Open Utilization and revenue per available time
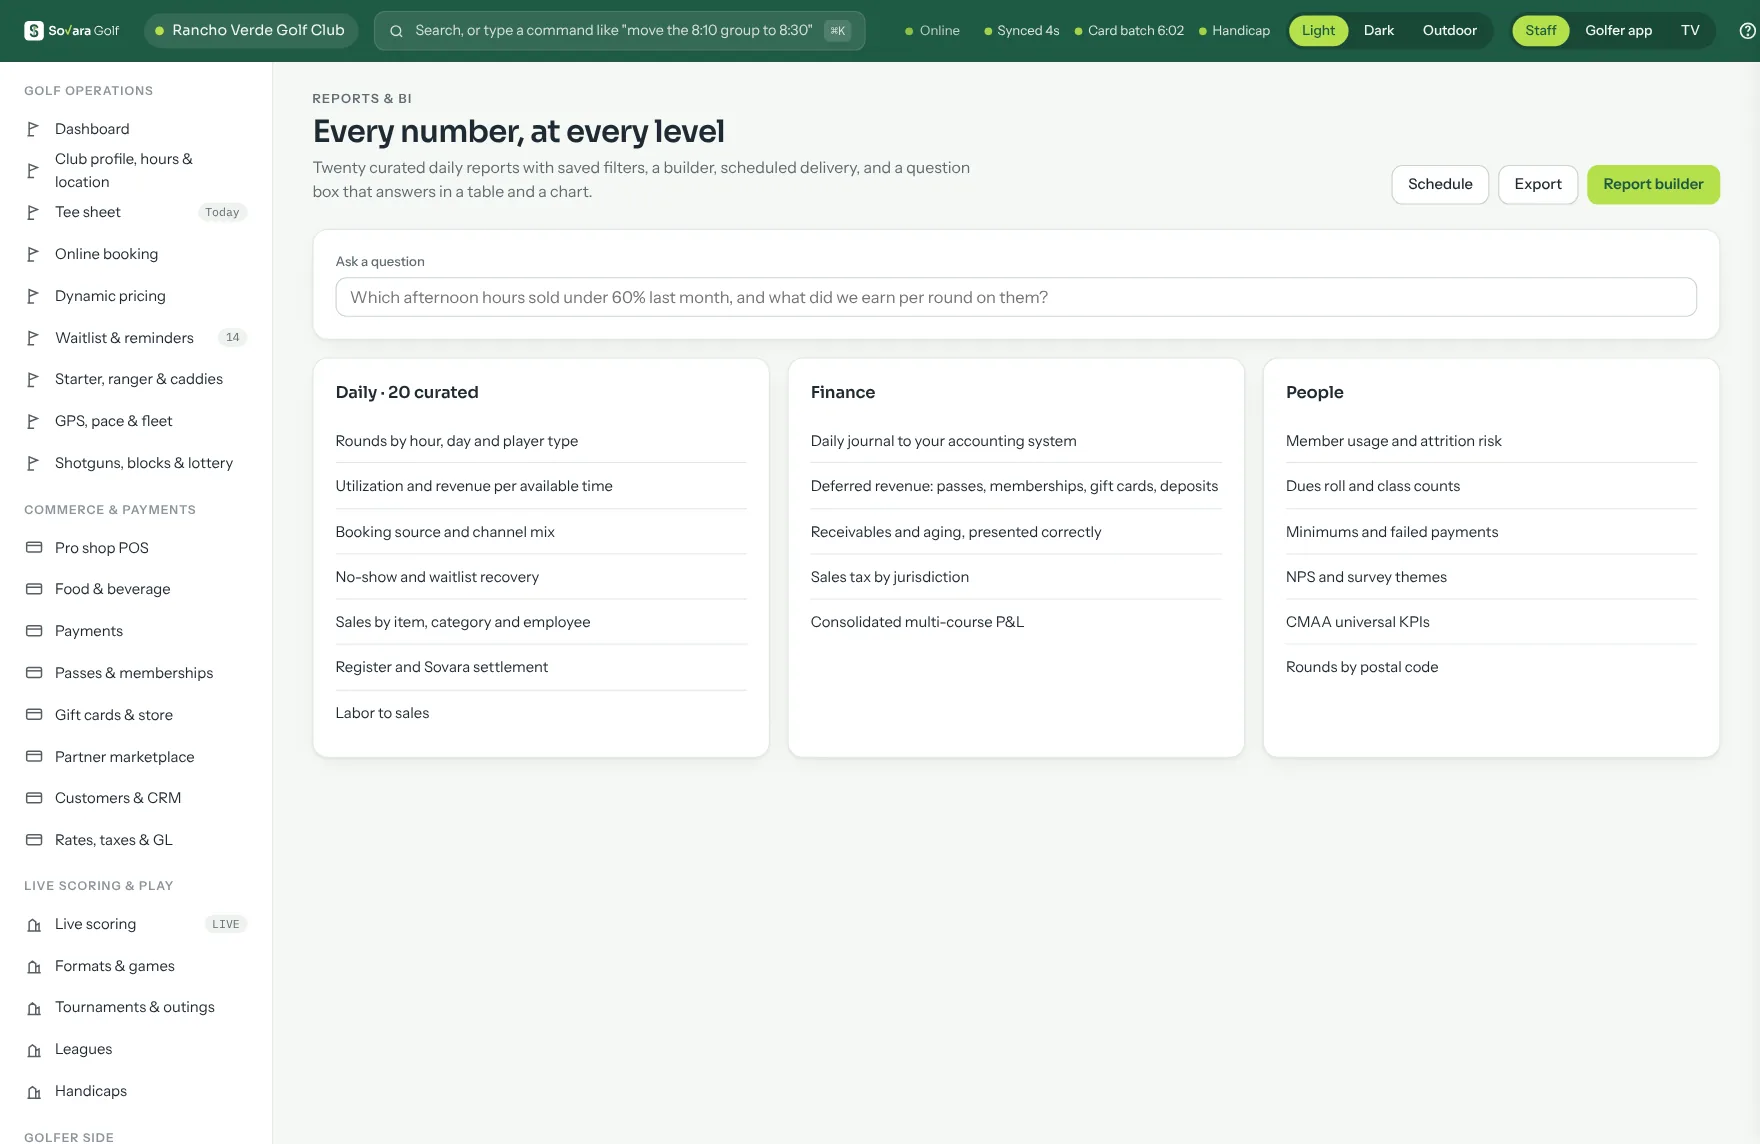 541,486
